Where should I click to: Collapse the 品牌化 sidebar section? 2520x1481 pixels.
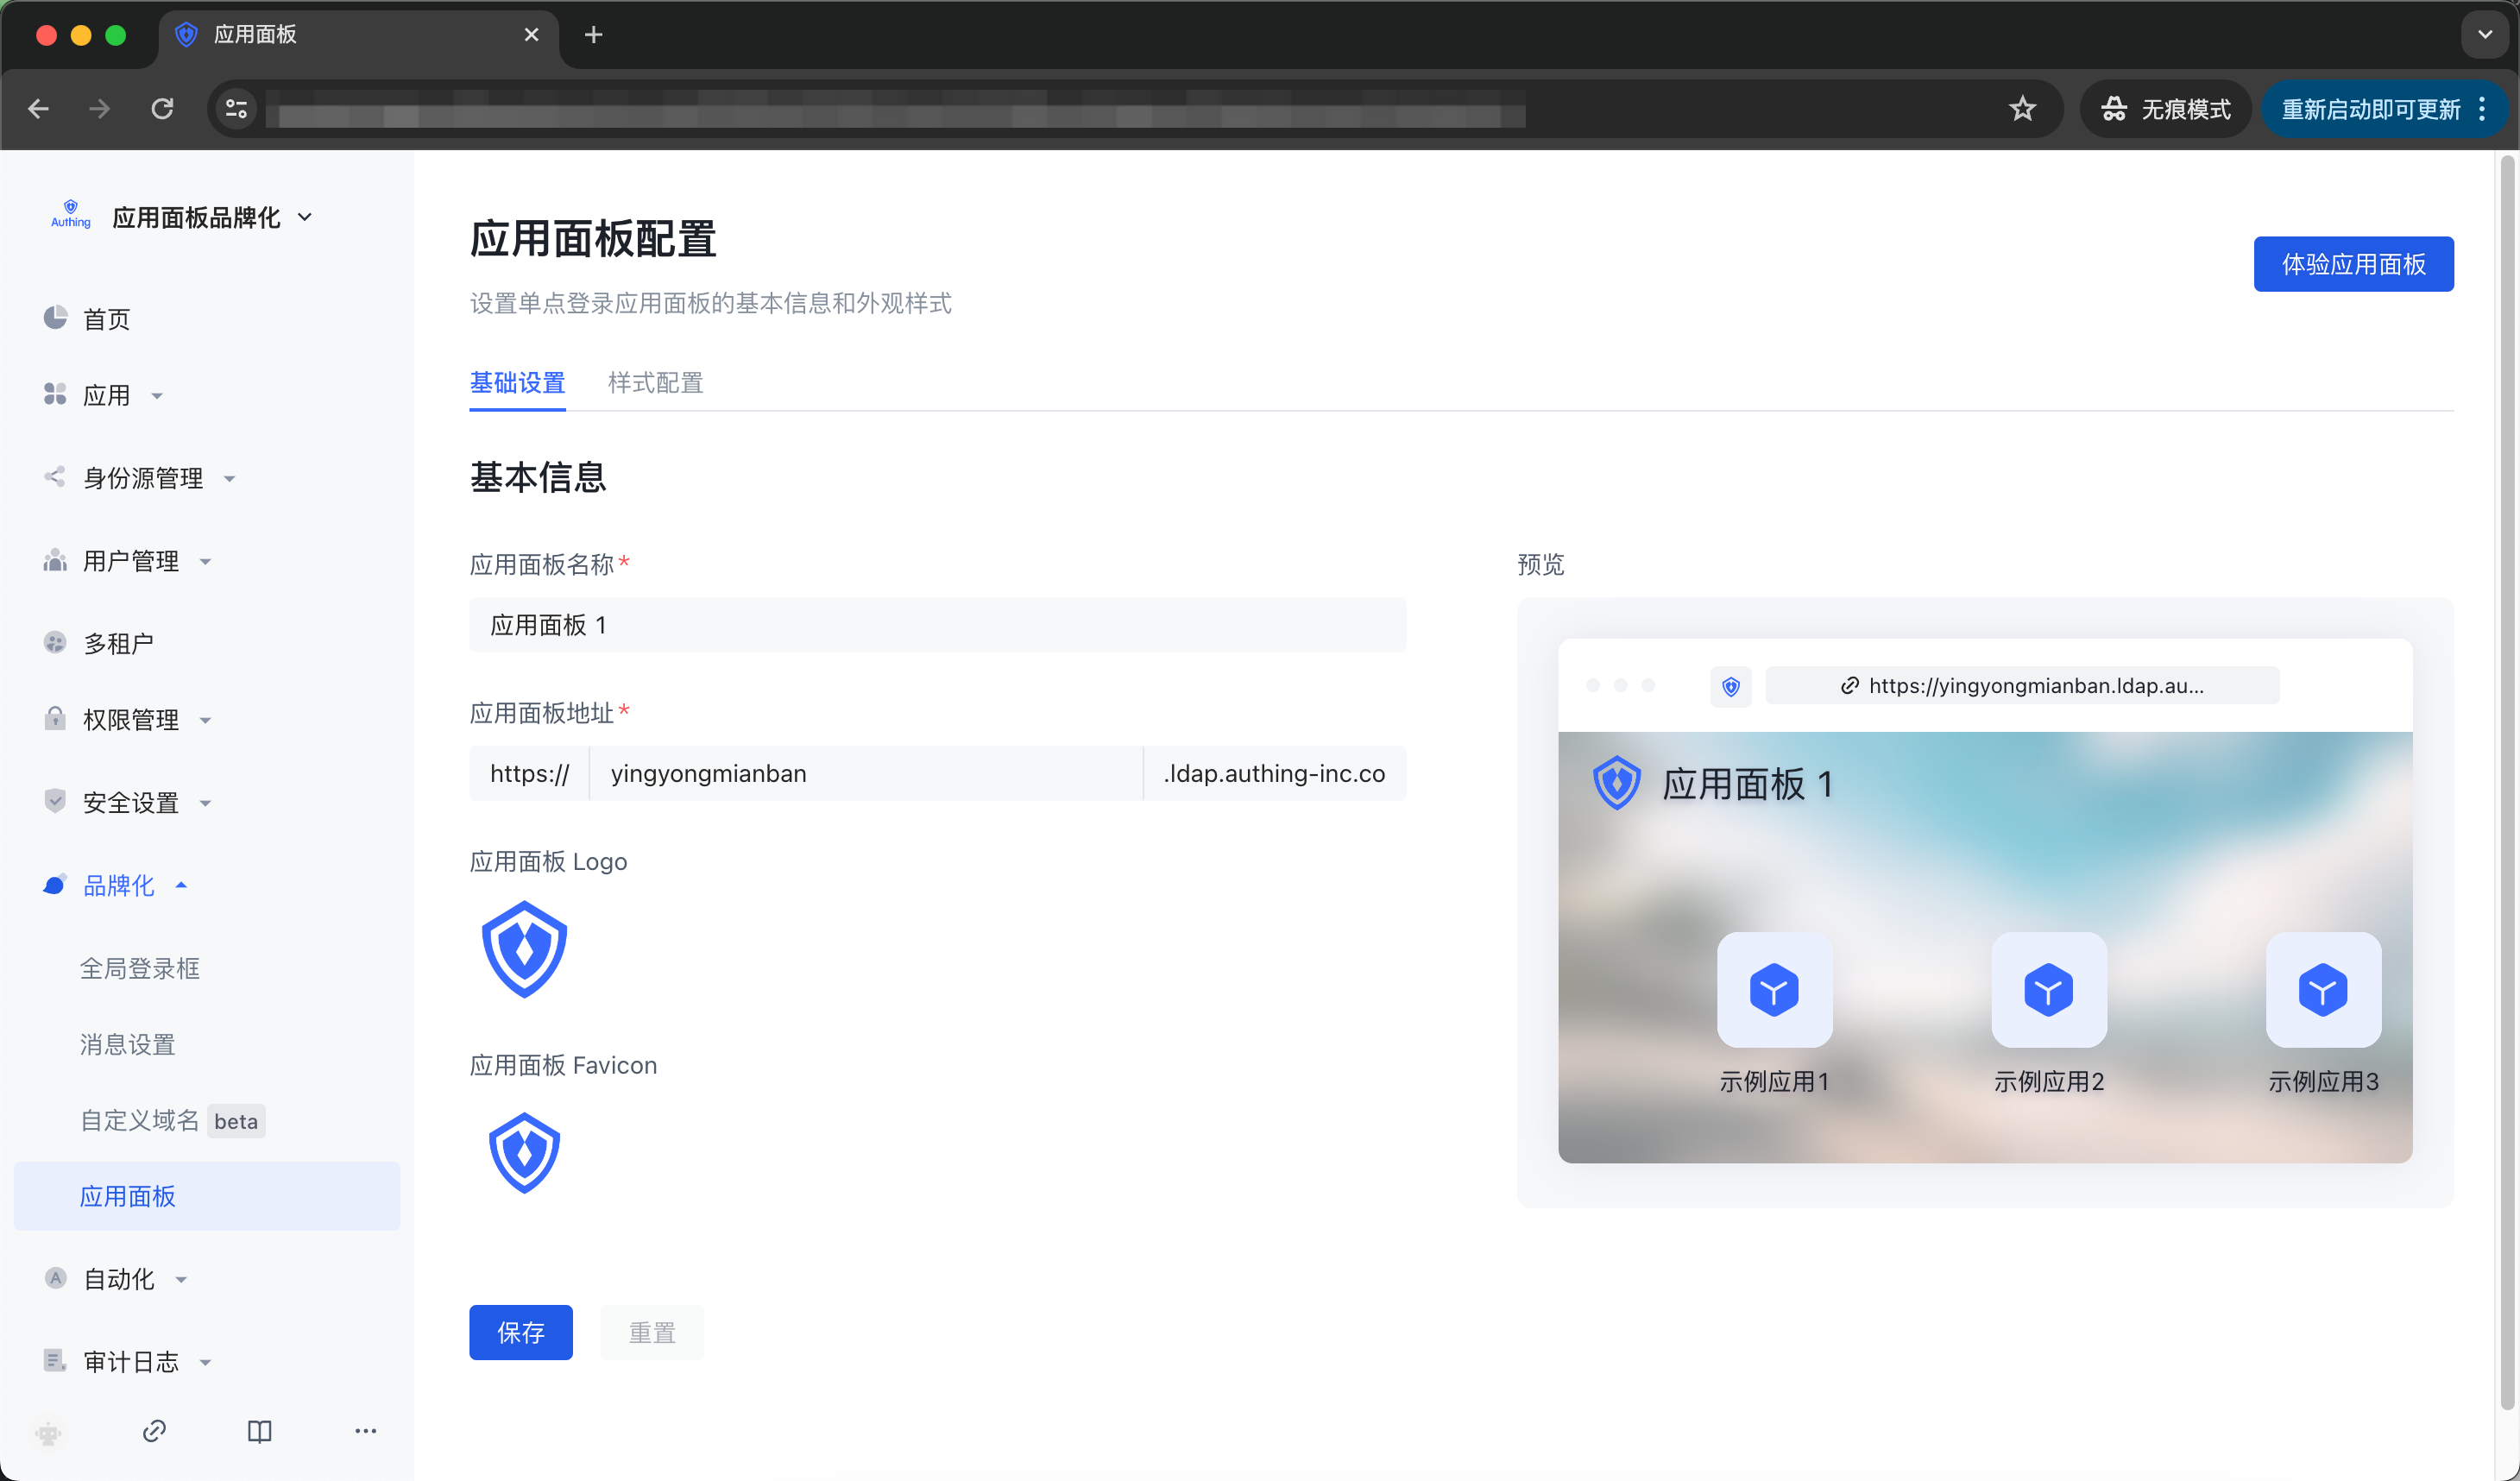pos(119,885)
